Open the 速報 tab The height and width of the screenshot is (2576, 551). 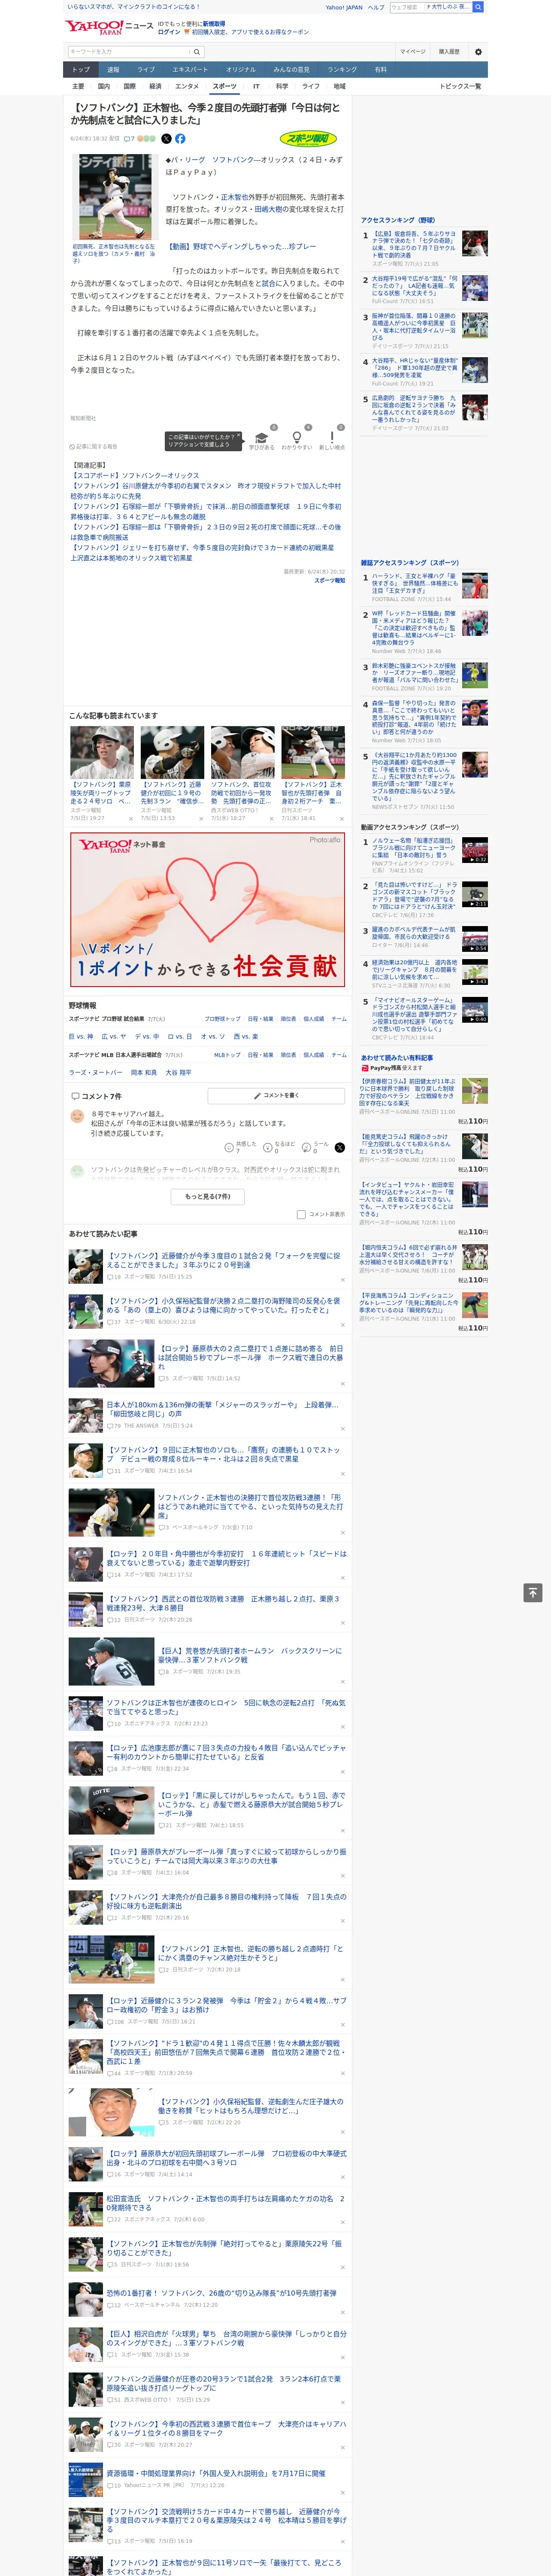click(x=113, y=70)
